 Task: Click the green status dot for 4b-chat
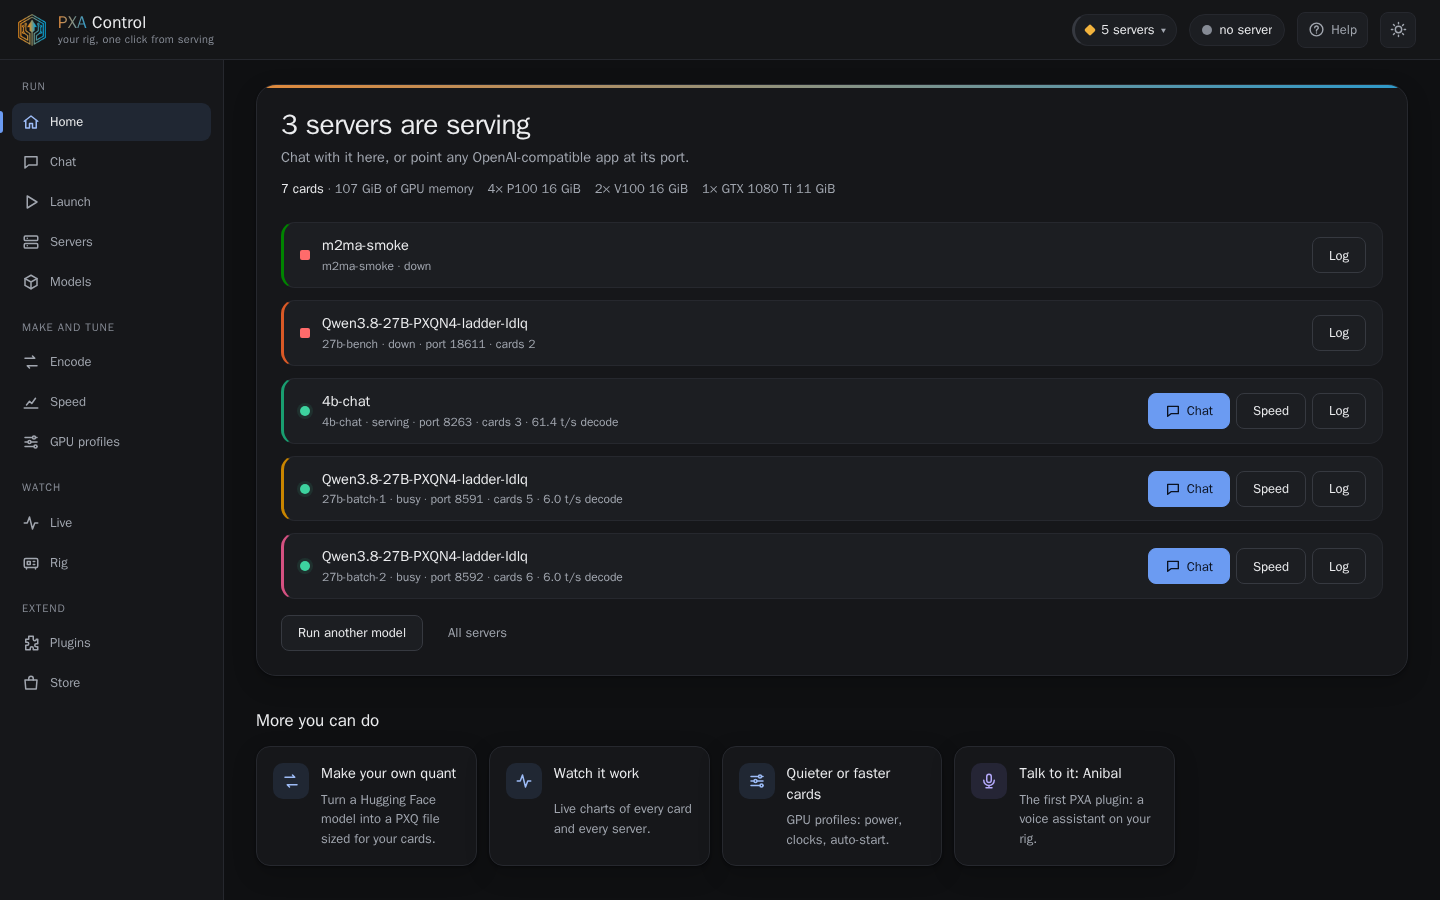tap(305, 411)
